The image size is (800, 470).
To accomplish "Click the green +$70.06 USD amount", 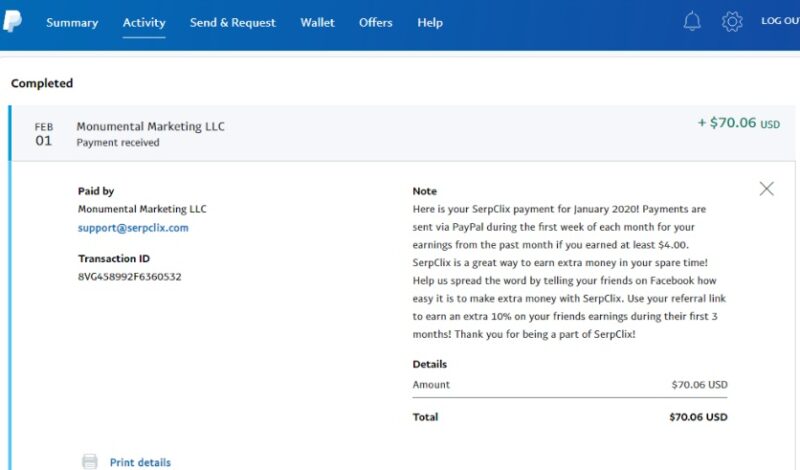I will (x=738, y=124).
